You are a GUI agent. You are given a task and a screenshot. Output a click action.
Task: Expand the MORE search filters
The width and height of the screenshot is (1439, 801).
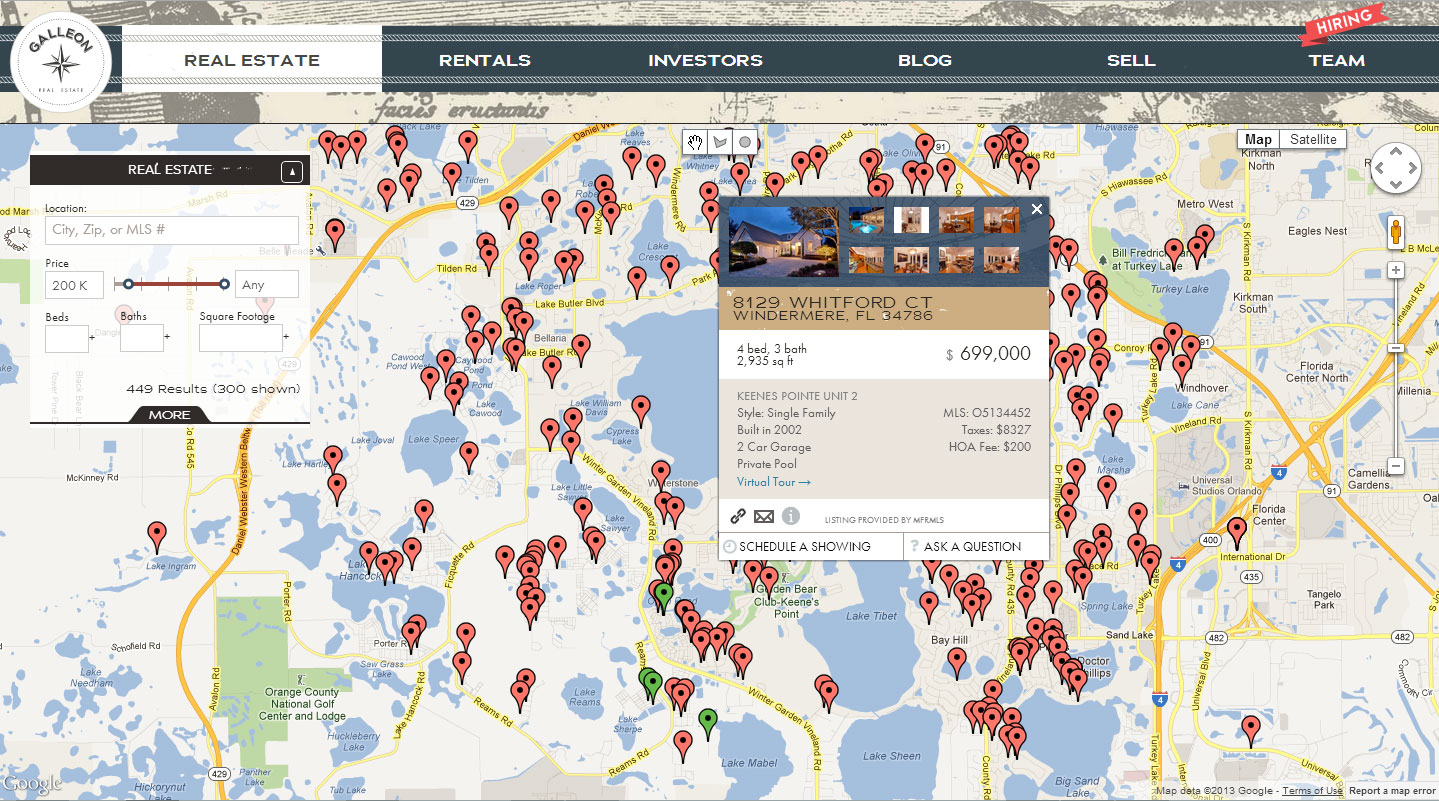click(x=168, y=415)
